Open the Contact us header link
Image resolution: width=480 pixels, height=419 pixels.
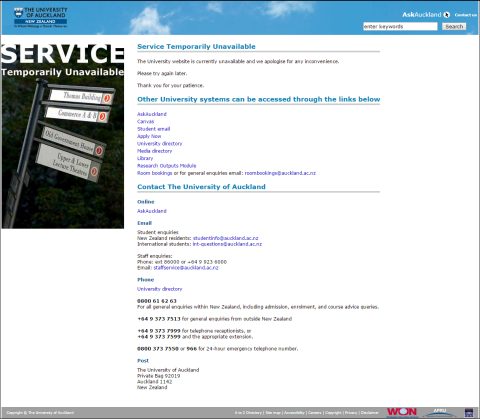[465, 15]
